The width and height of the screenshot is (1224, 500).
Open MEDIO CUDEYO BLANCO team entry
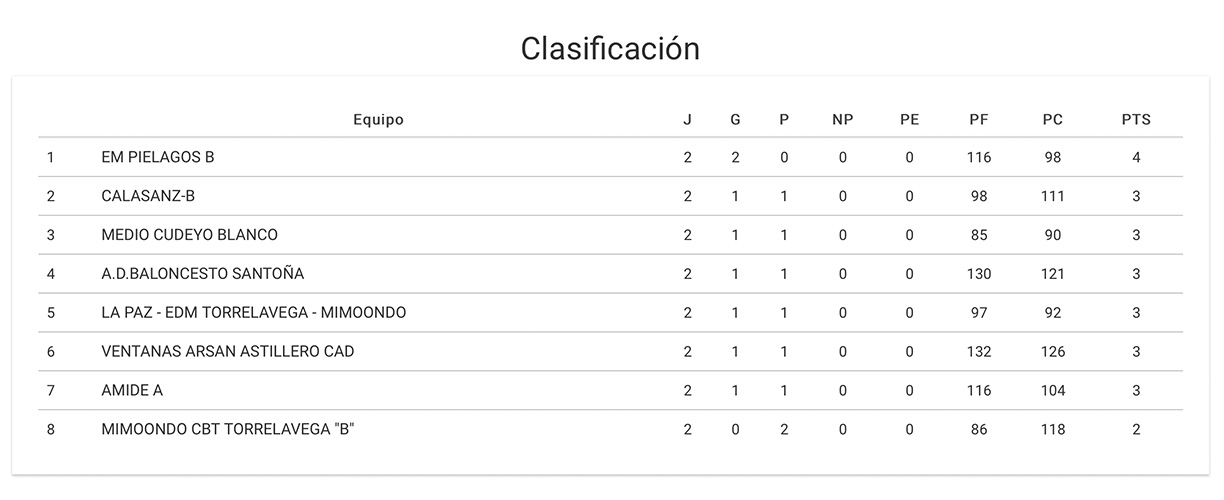[x=190, y=235]
